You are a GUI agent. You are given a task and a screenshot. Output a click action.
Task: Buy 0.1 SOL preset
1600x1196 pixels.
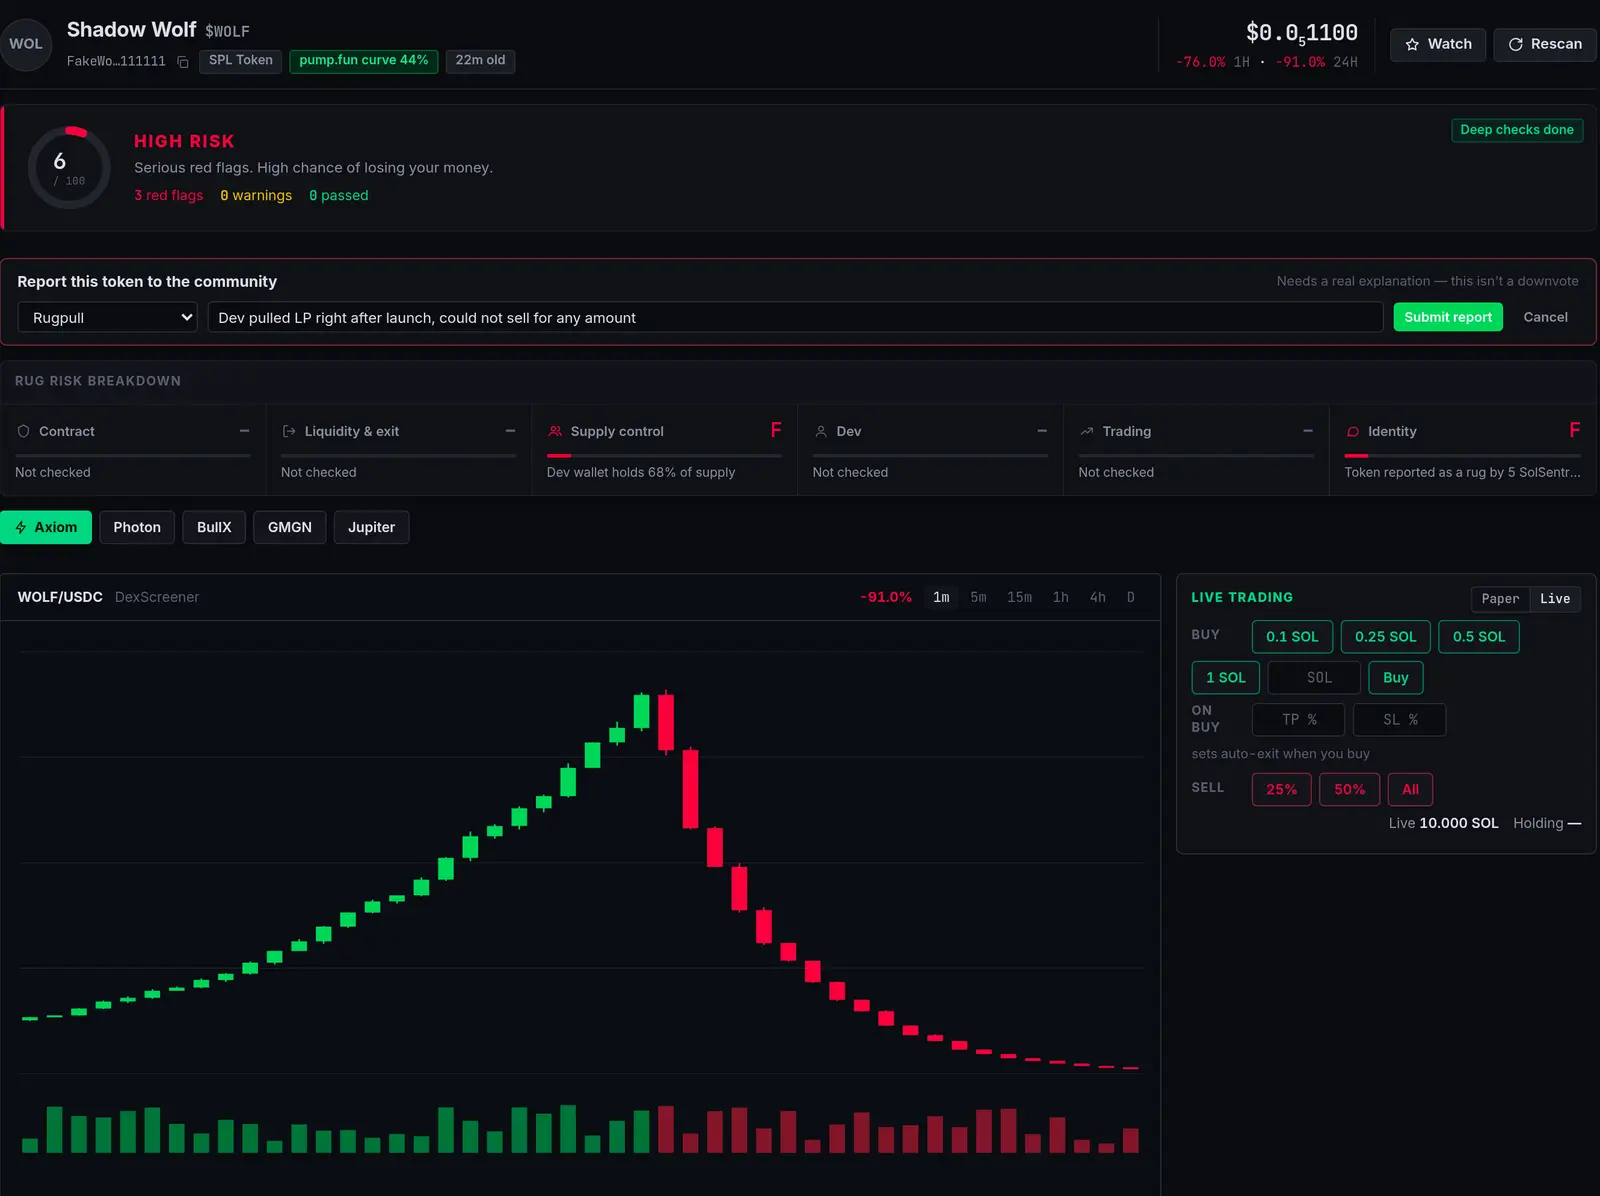coord(1292,637)
